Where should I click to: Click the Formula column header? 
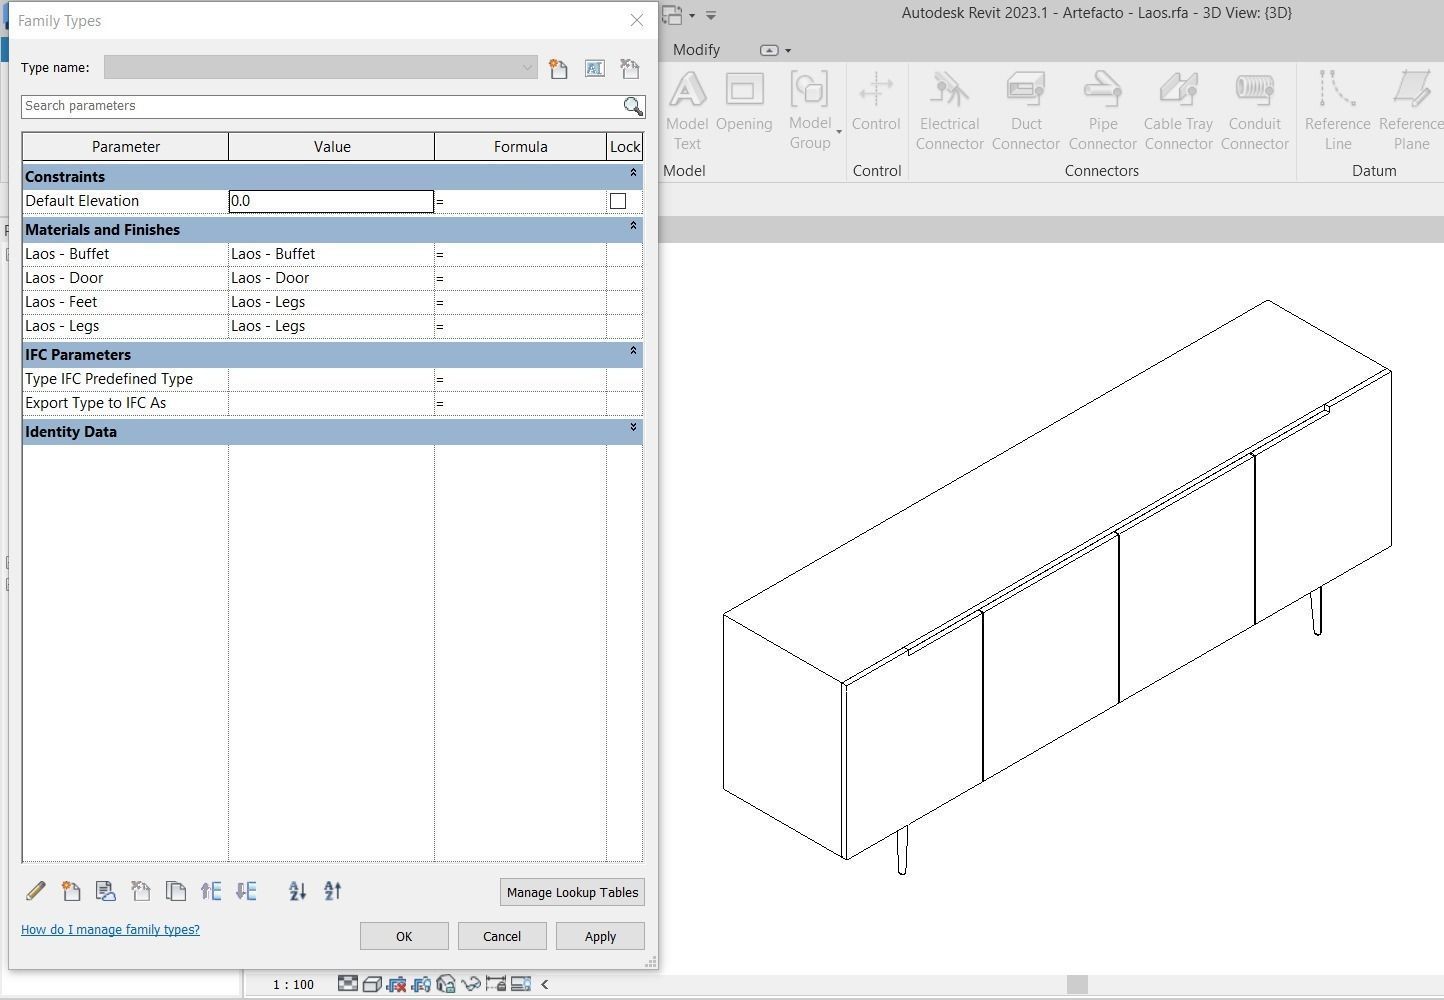coord(521,147)
